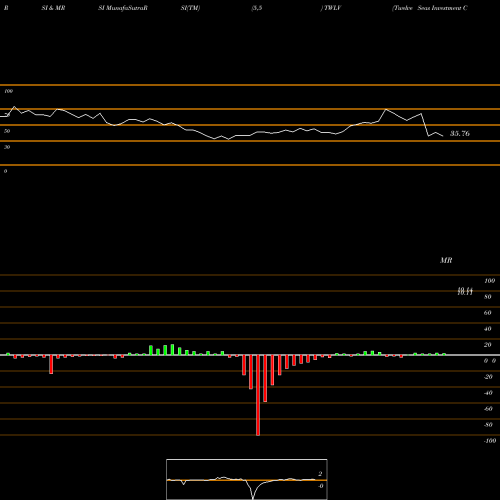The width and height of the screenshot is (500, 500).
Task: Click the tallest red histogram bar
Action: pyautogui.click(x=258, y=395)
